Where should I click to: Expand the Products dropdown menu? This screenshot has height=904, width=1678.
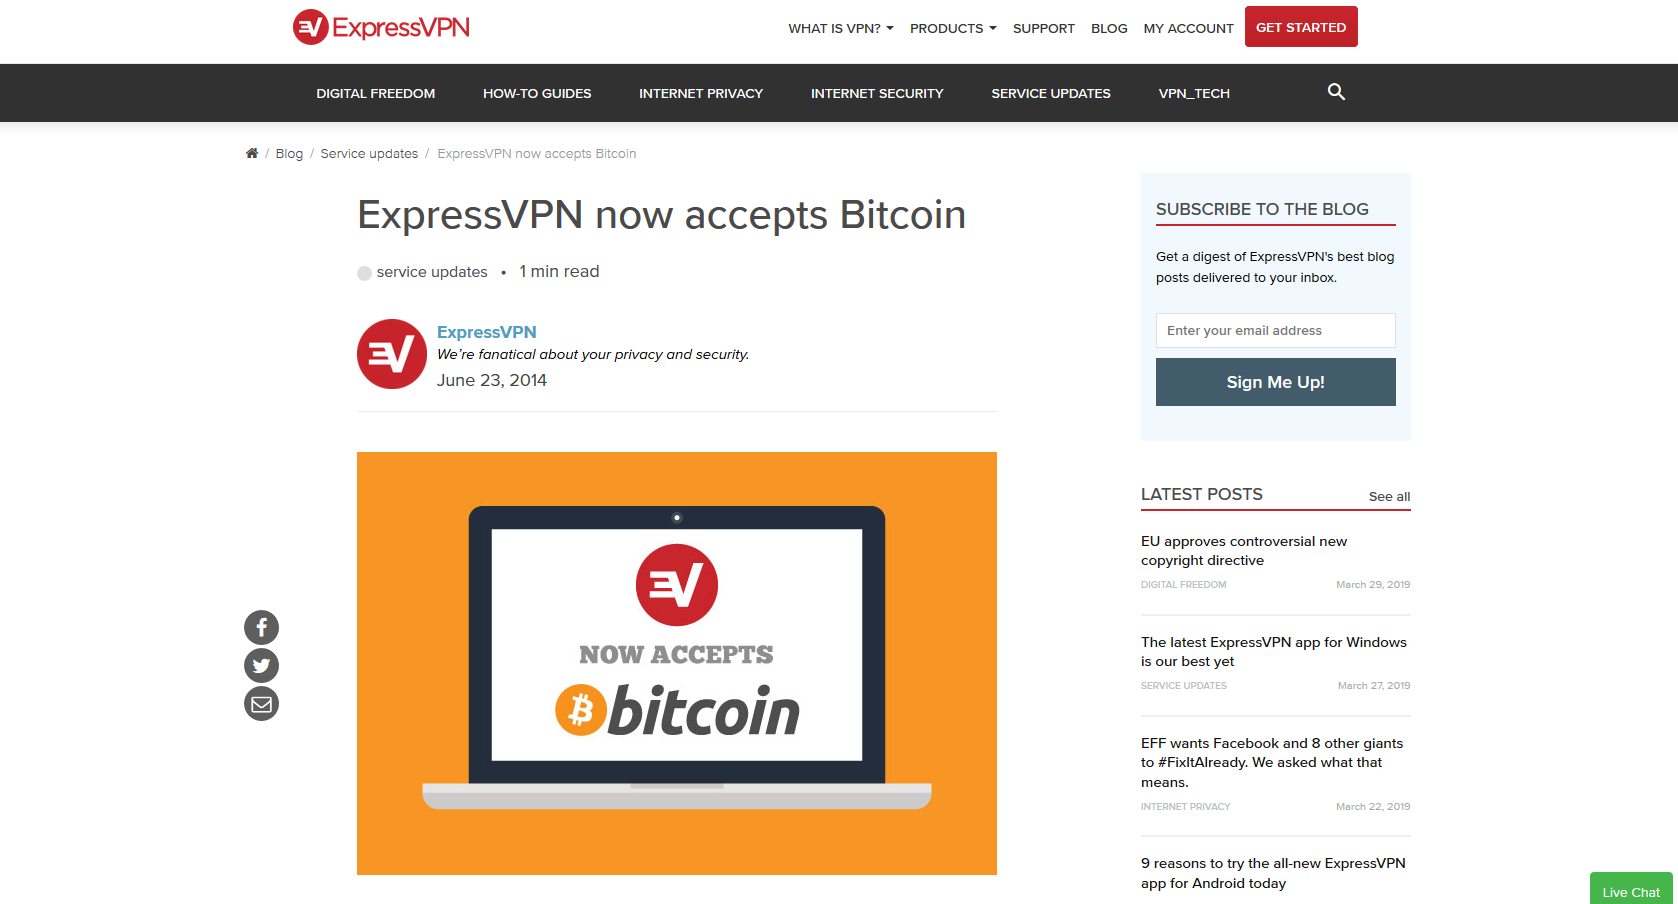tap(953, 28)
